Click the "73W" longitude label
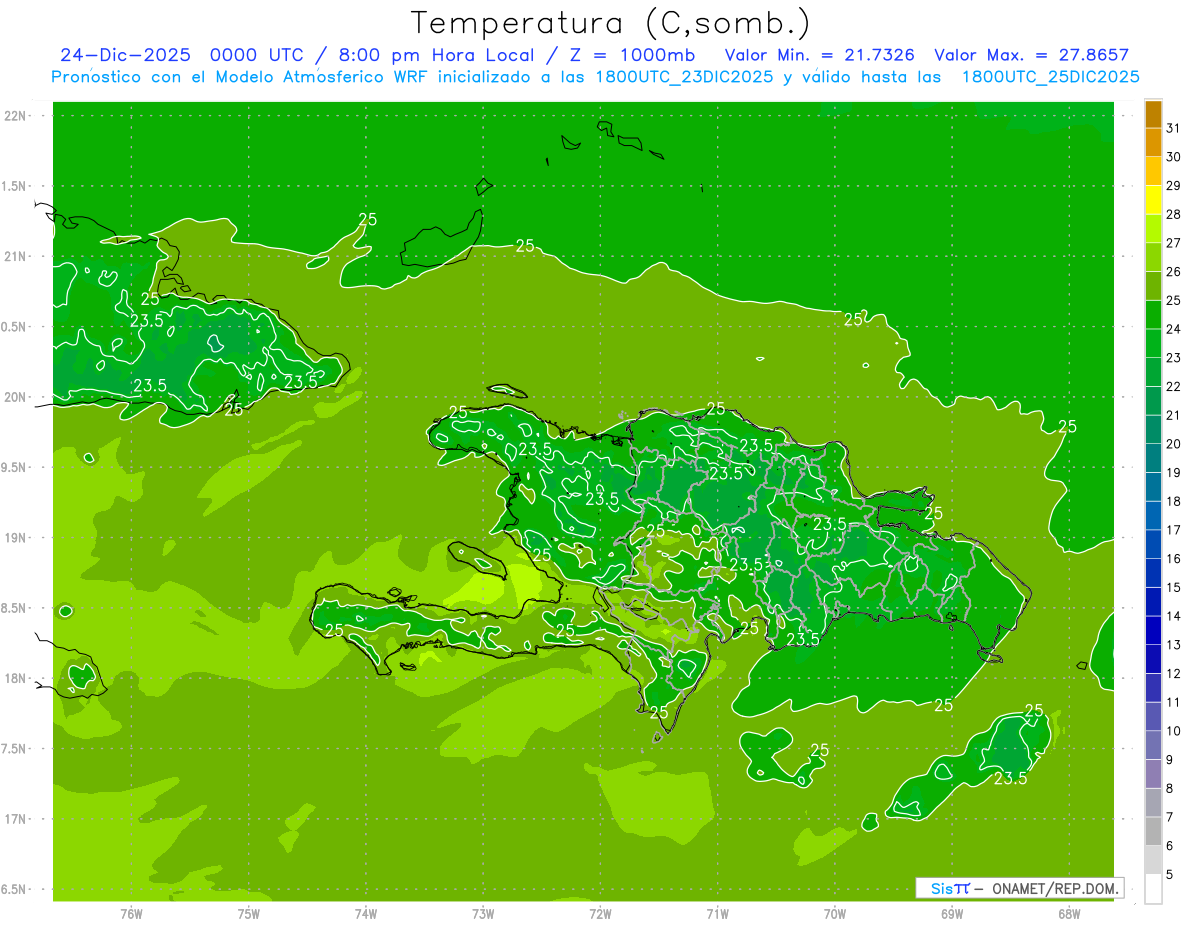The height and width of the screenshot is (927, 1200). point(483,913)
